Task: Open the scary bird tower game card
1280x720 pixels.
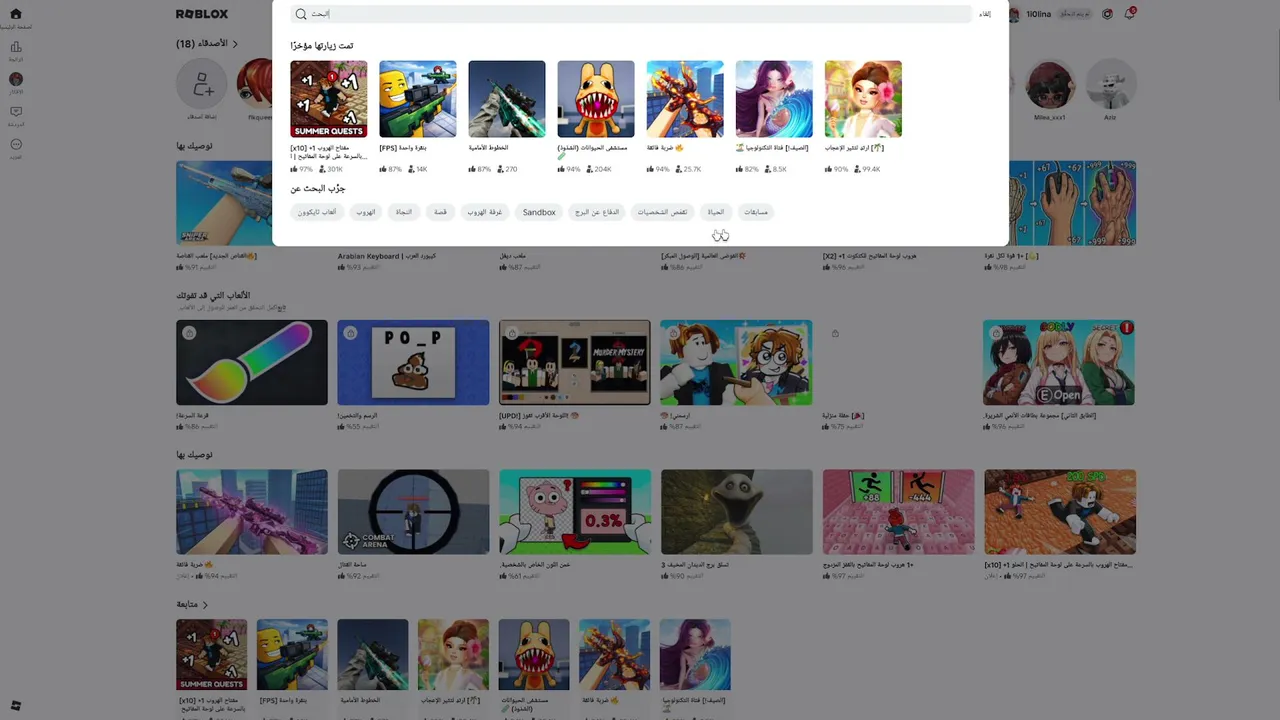Action: click(x=737, y=512)
